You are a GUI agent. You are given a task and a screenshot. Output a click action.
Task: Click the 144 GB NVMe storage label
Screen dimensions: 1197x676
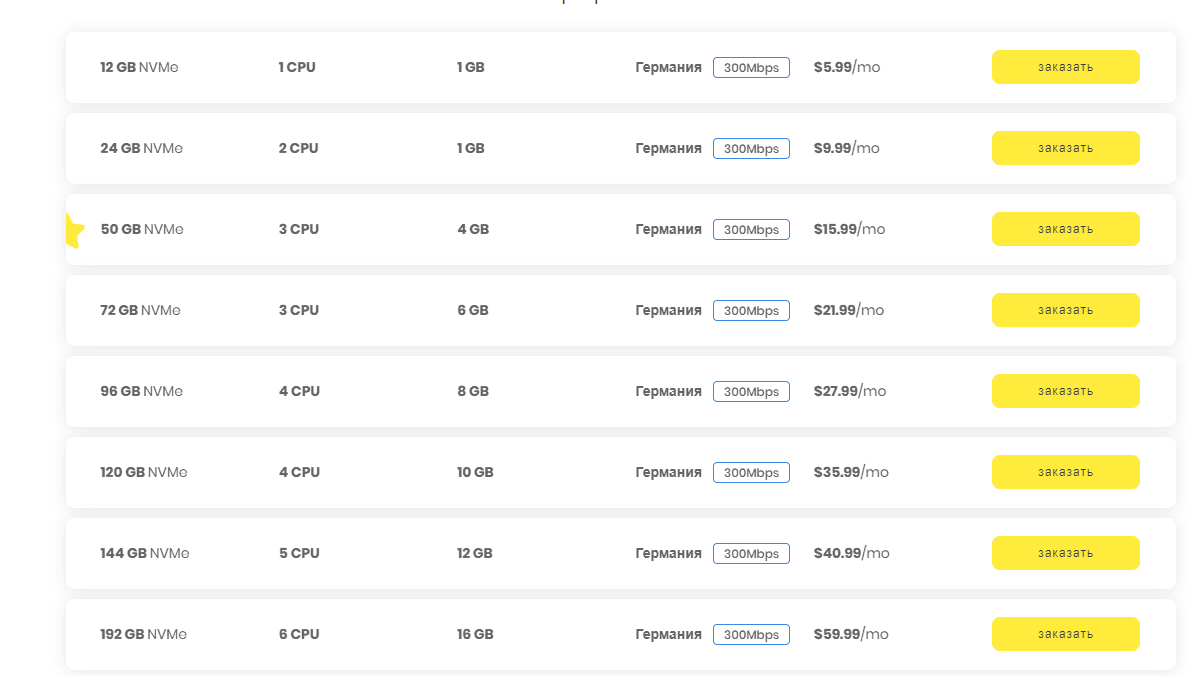pos(144,553)
